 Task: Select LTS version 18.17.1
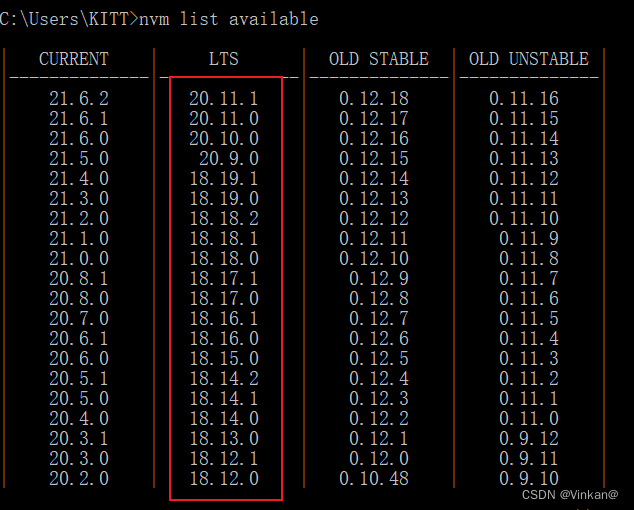tap(224, 279)
